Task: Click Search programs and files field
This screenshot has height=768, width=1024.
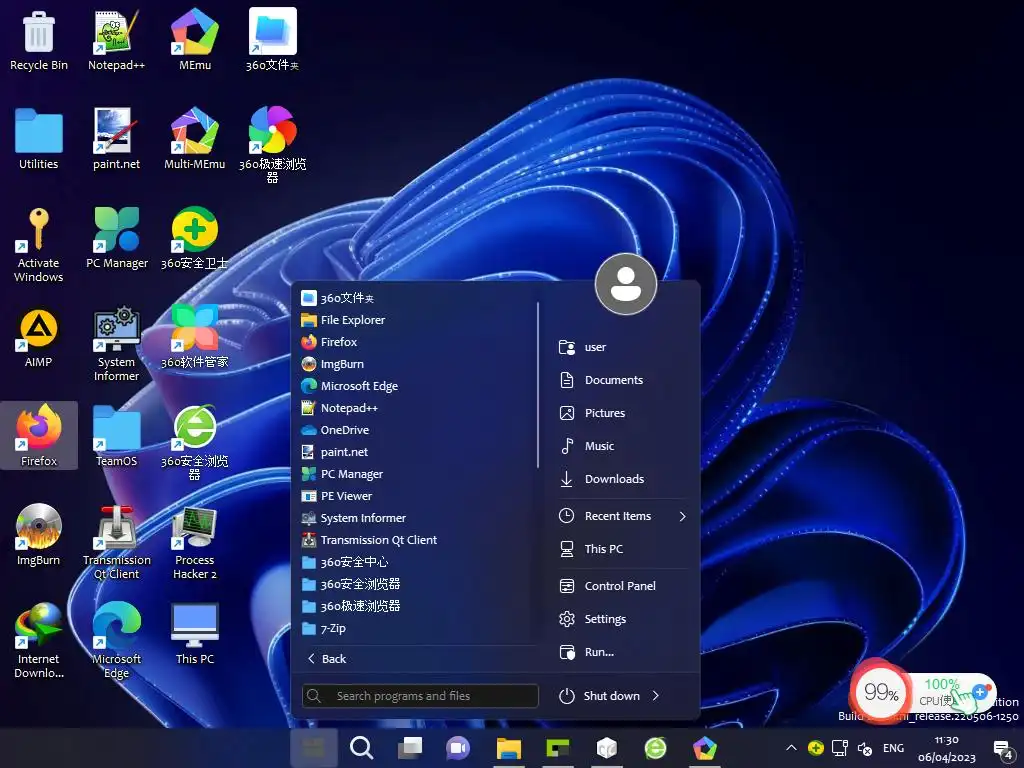Action: [x=420, y=696]
